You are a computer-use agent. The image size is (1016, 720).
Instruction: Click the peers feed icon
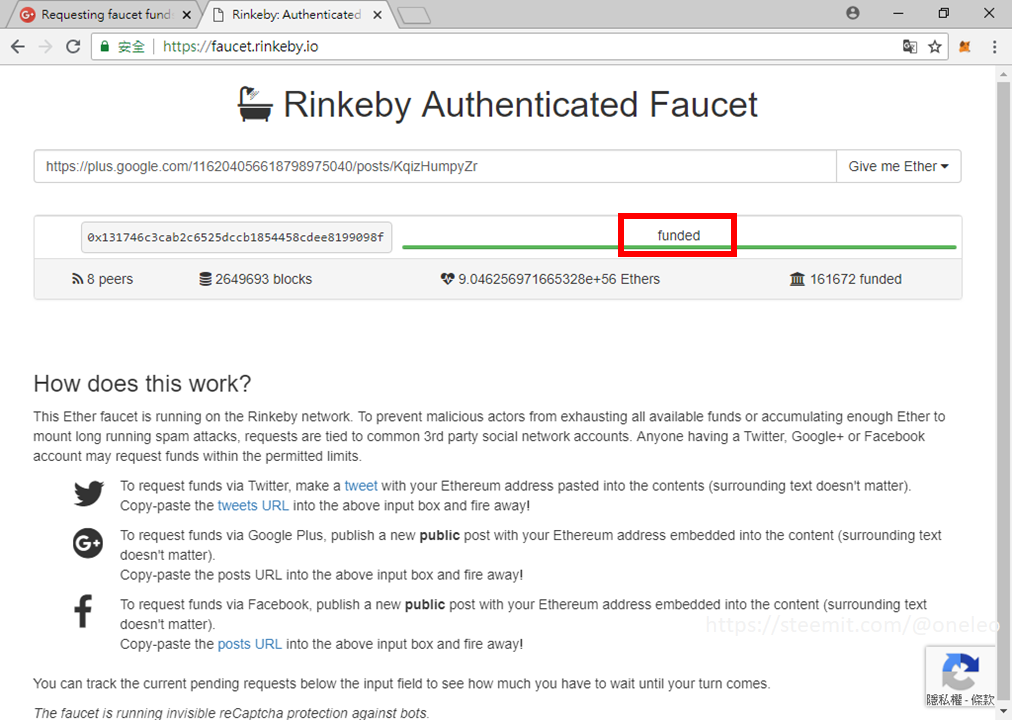pyautogui.click(x=77, y=279)
